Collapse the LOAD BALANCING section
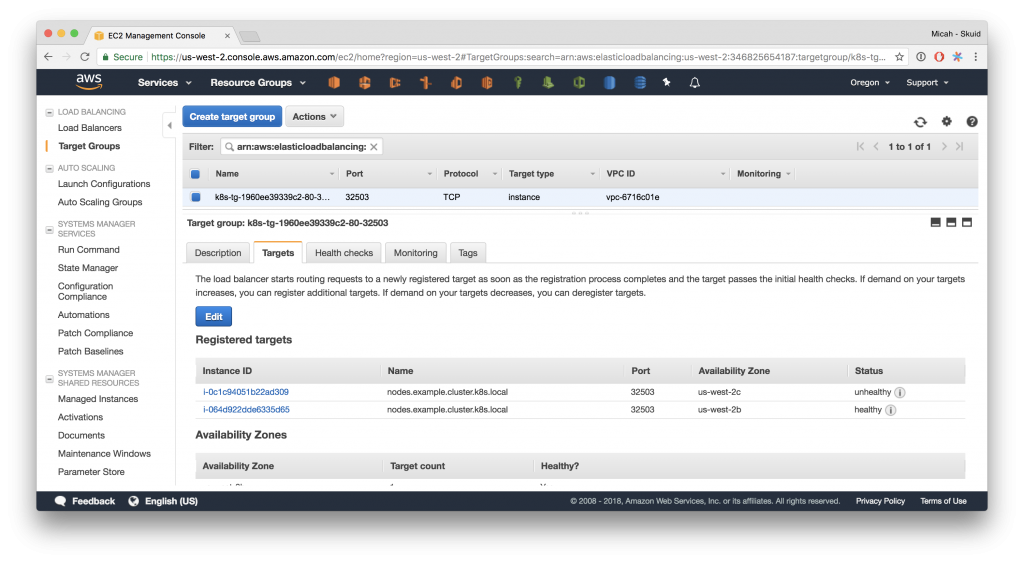1024x563 pixels. point(49,112)
